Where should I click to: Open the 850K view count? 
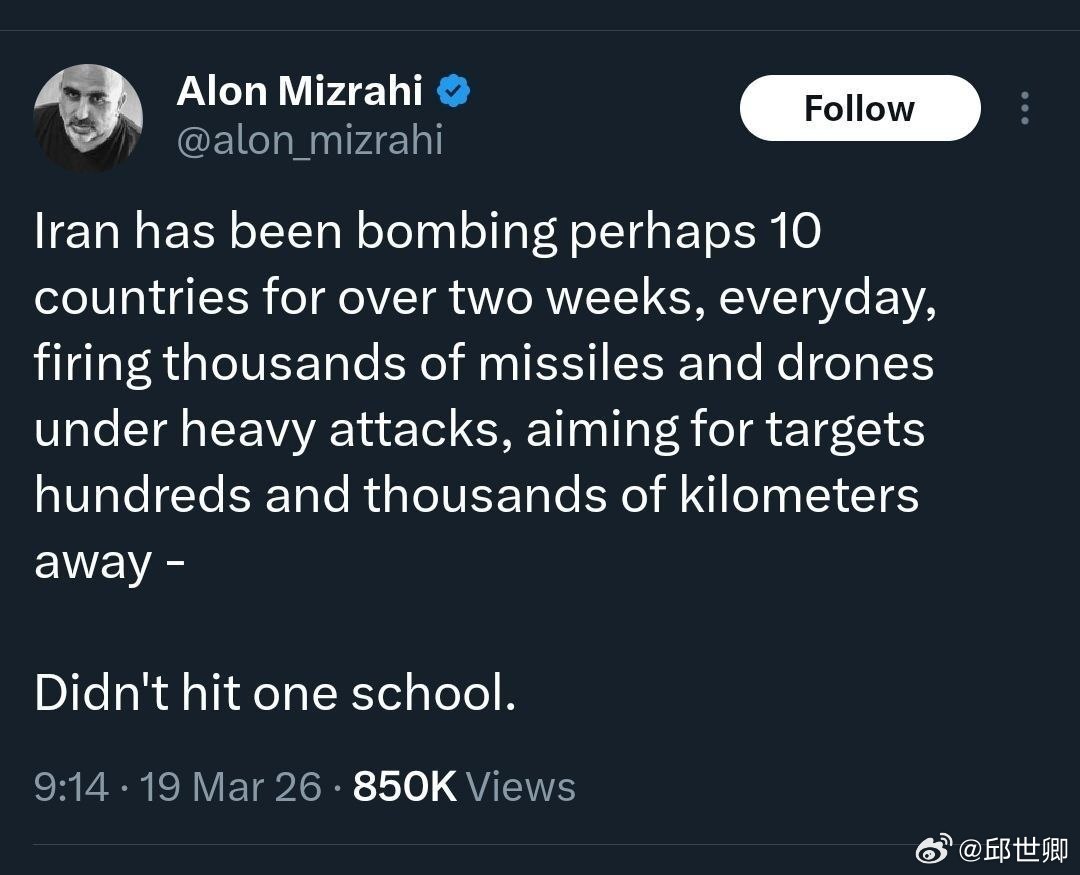pos(405,787)
